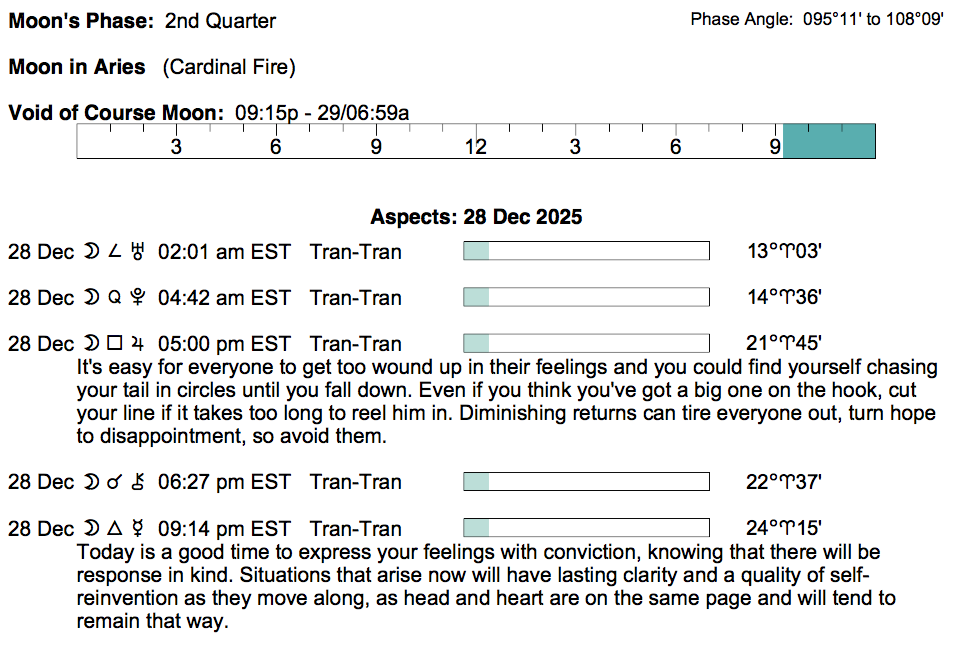Click the strength bar for the 04:42 am aspect

[x=586, y=297]
